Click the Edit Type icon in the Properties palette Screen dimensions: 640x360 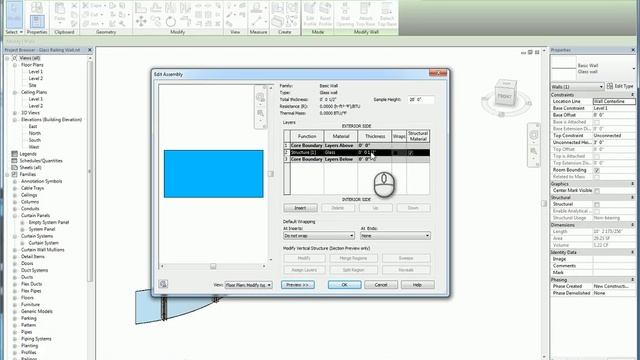coord(609,86)
